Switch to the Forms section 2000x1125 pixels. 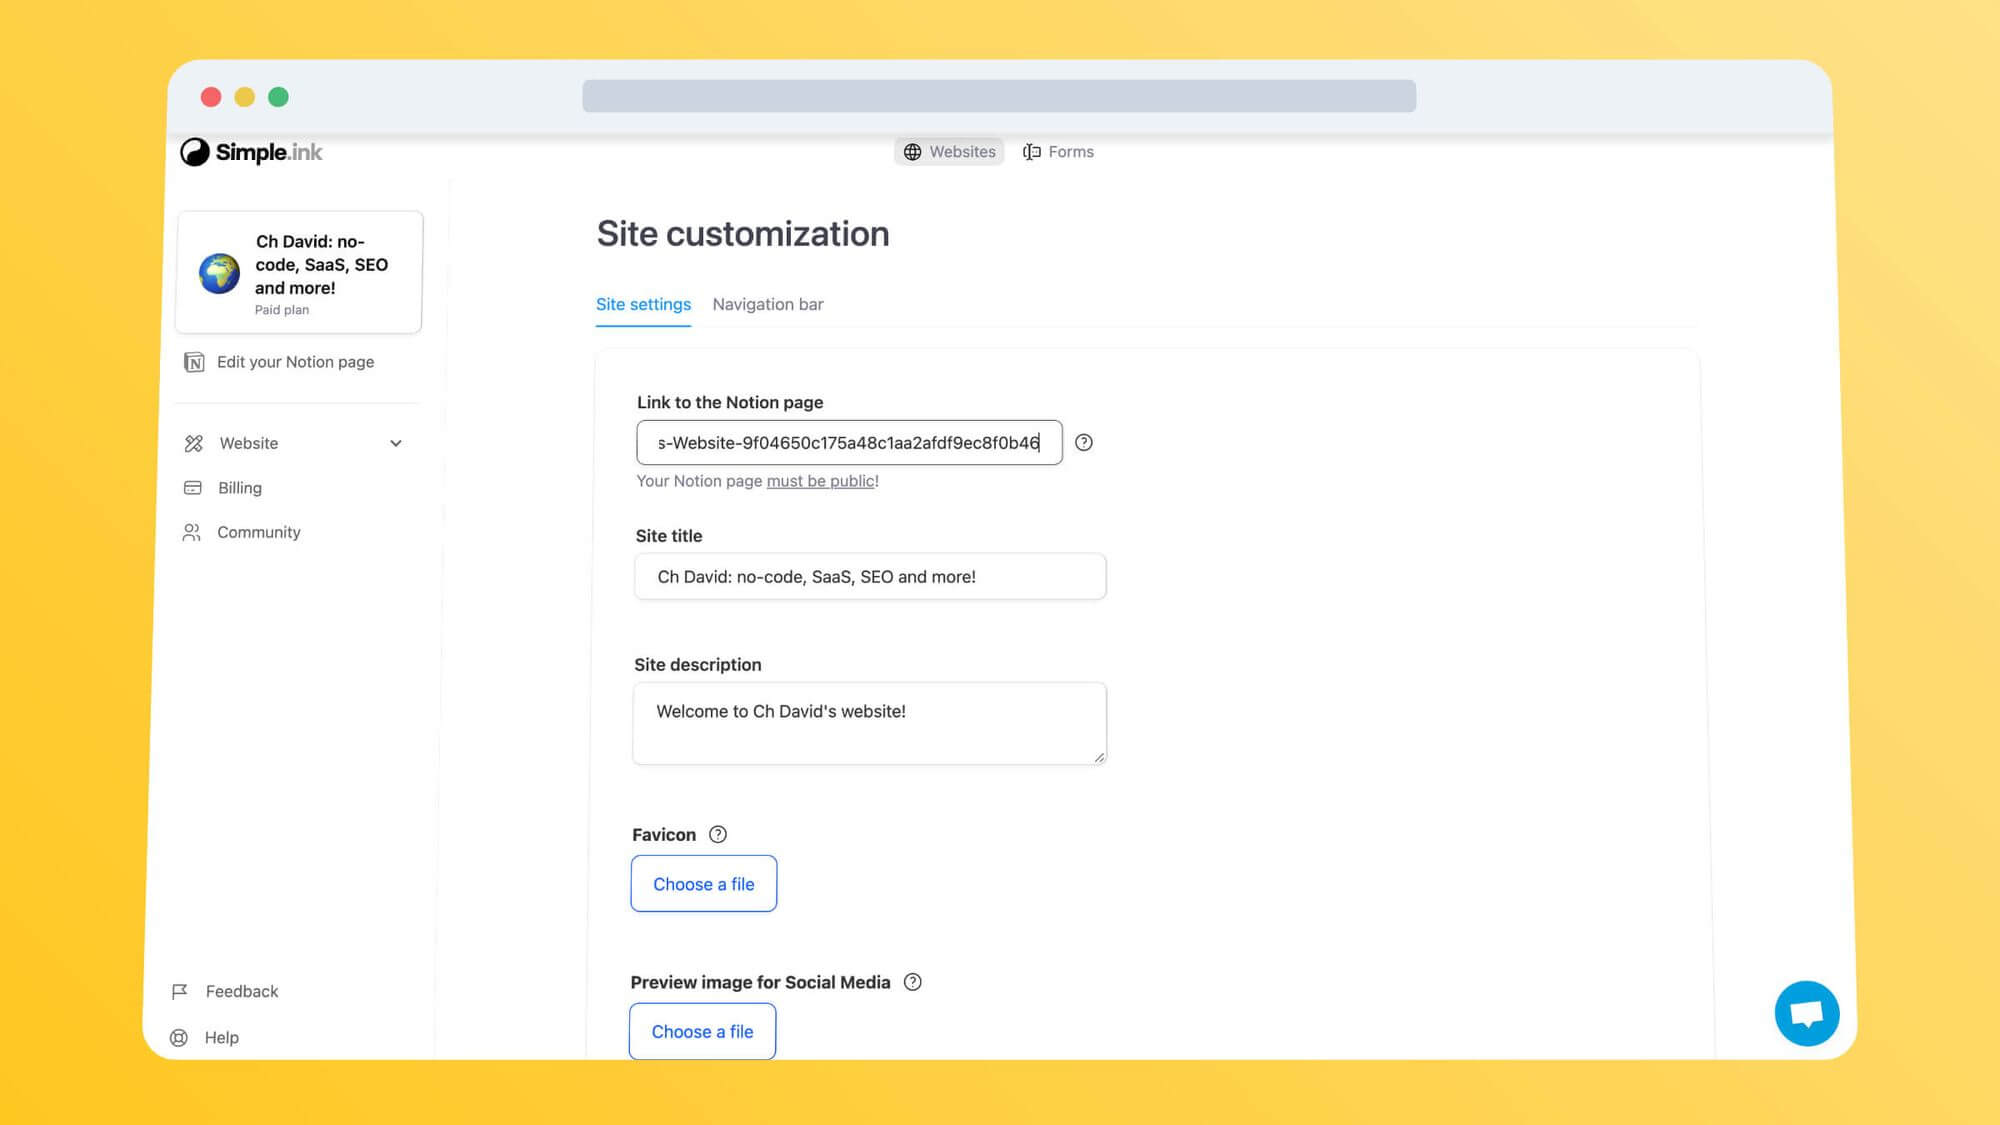pyautogui.click(x=1058, y=152)
